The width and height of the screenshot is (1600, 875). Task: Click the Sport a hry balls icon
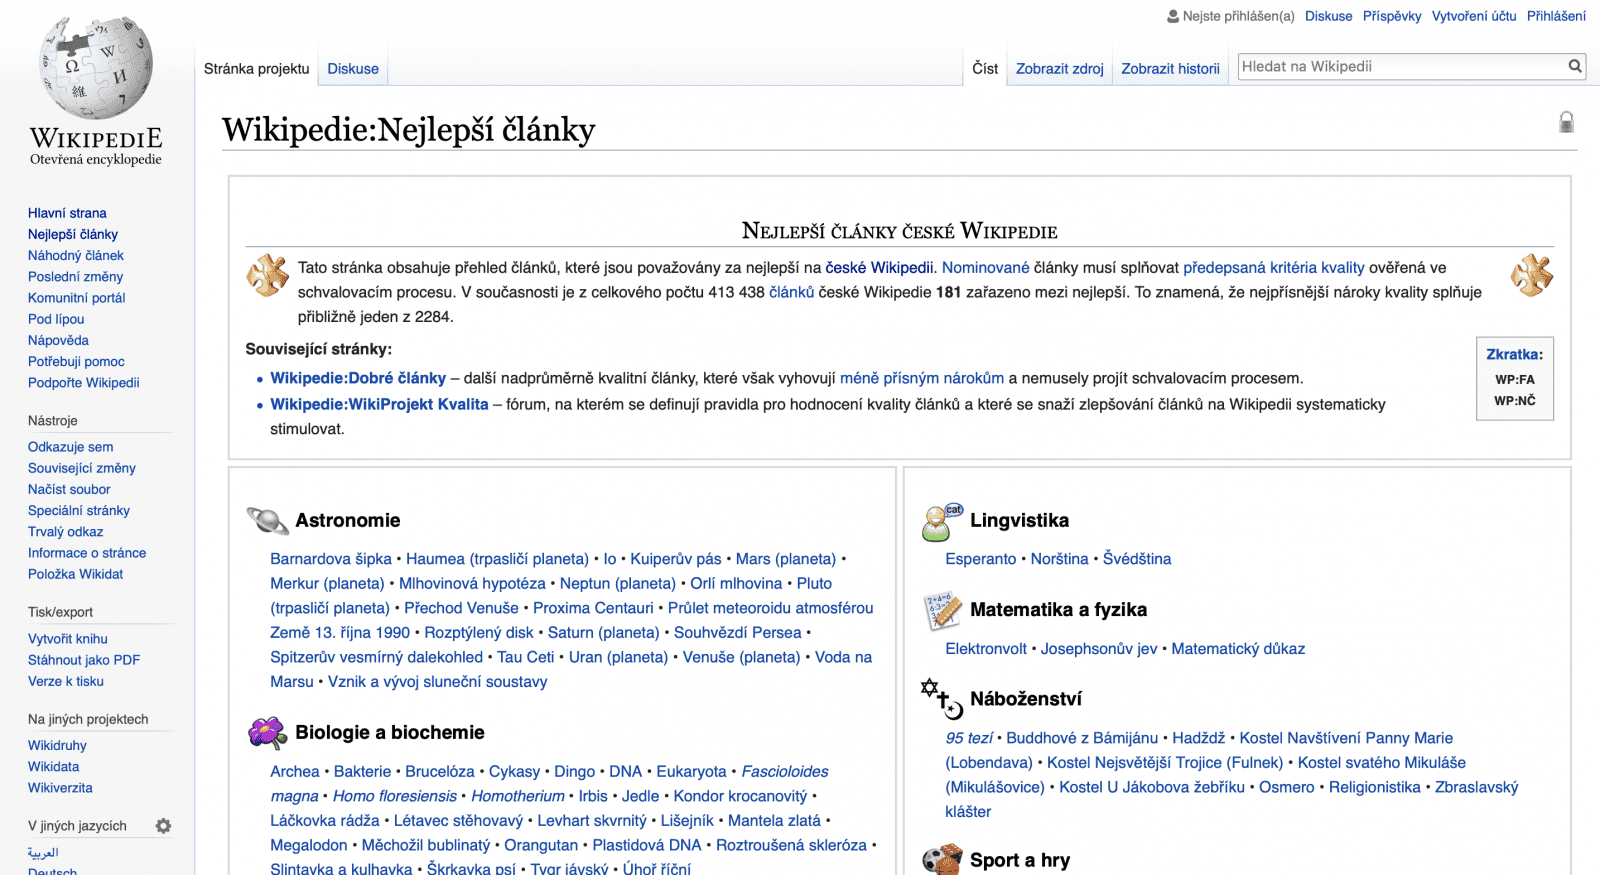point(942,860)
